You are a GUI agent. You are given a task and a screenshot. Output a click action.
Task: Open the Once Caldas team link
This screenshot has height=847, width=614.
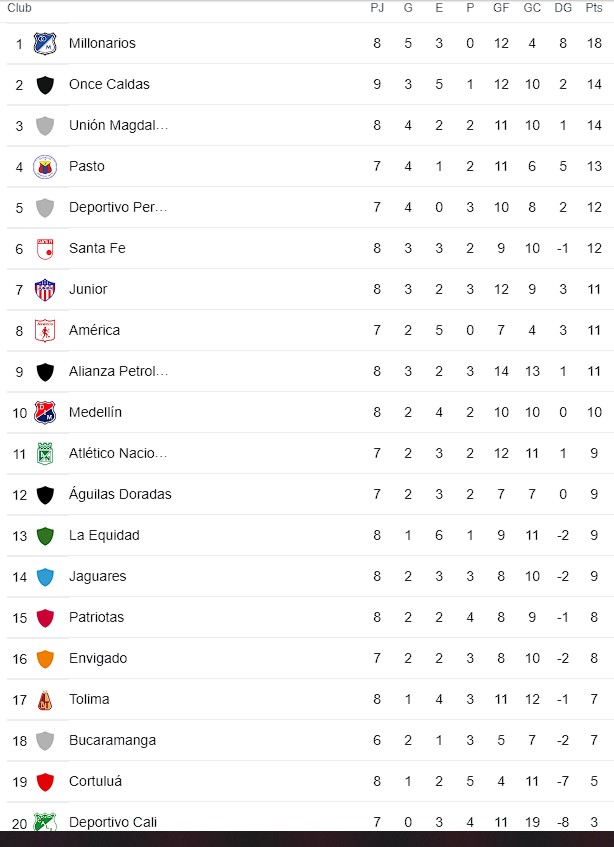(109, 84)
